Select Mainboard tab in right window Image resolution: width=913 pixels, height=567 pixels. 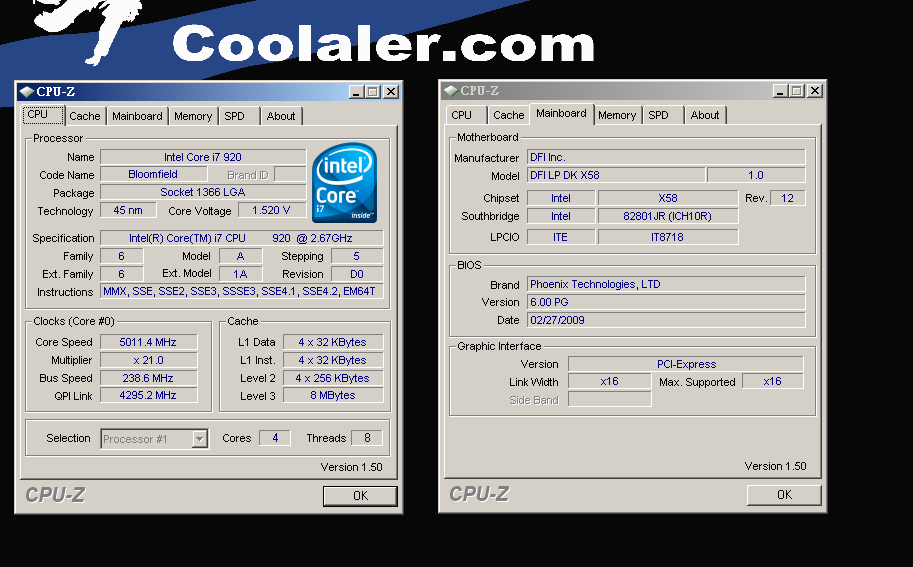coord(561,114)
